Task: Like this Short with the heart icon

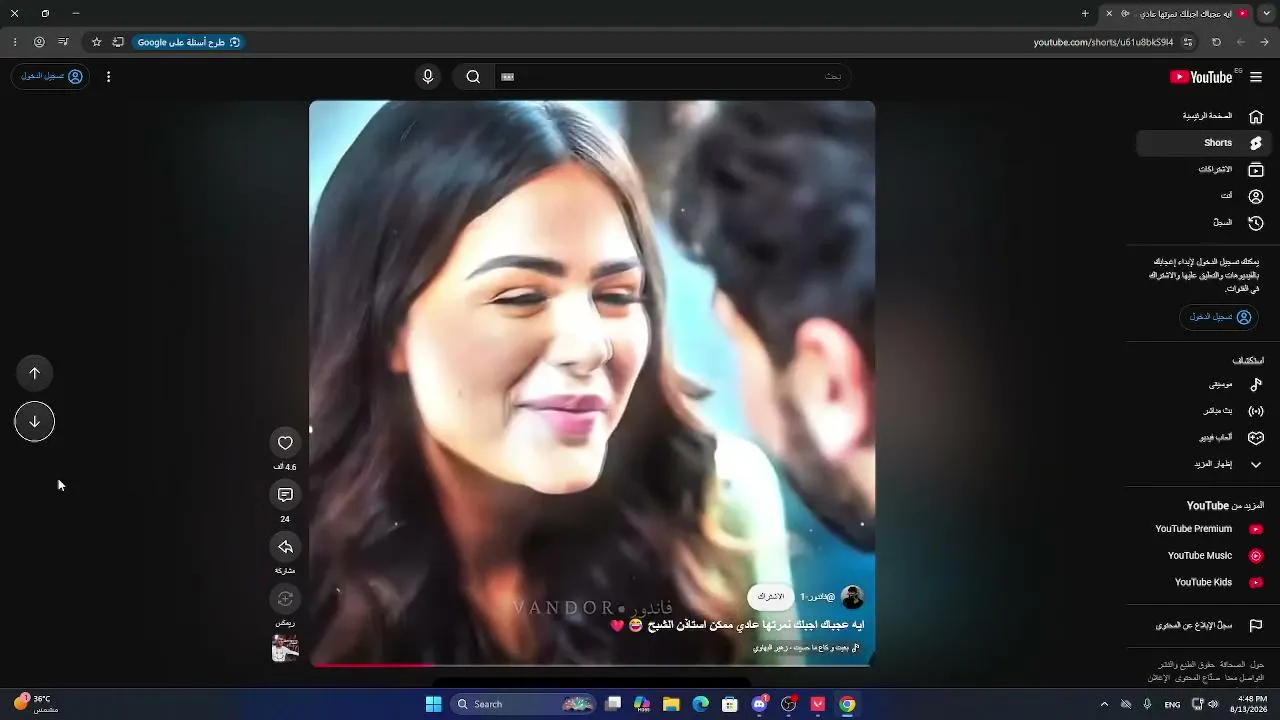Action: click(285, 443)
